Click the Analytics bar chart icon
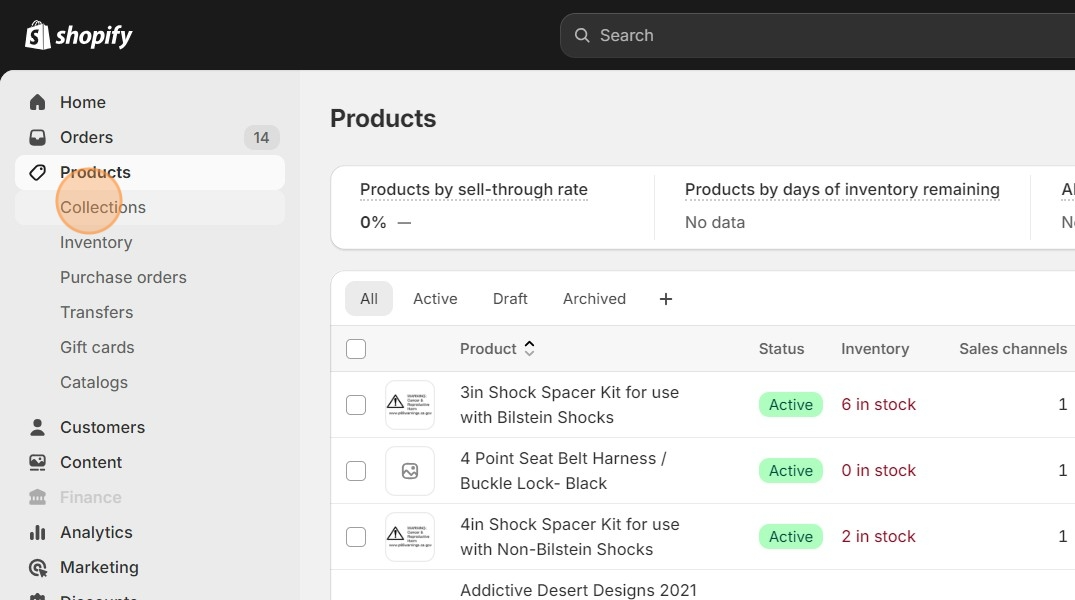 coord(38,532)
